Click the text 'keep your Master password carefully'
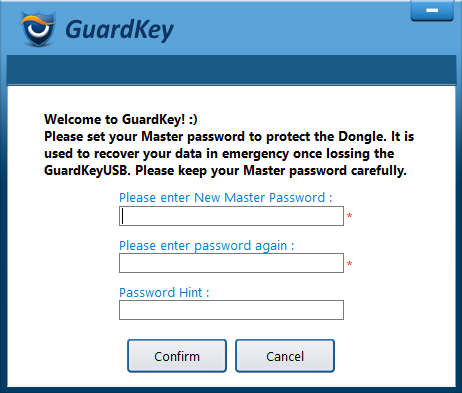The image size is (462, 393). 292,171
